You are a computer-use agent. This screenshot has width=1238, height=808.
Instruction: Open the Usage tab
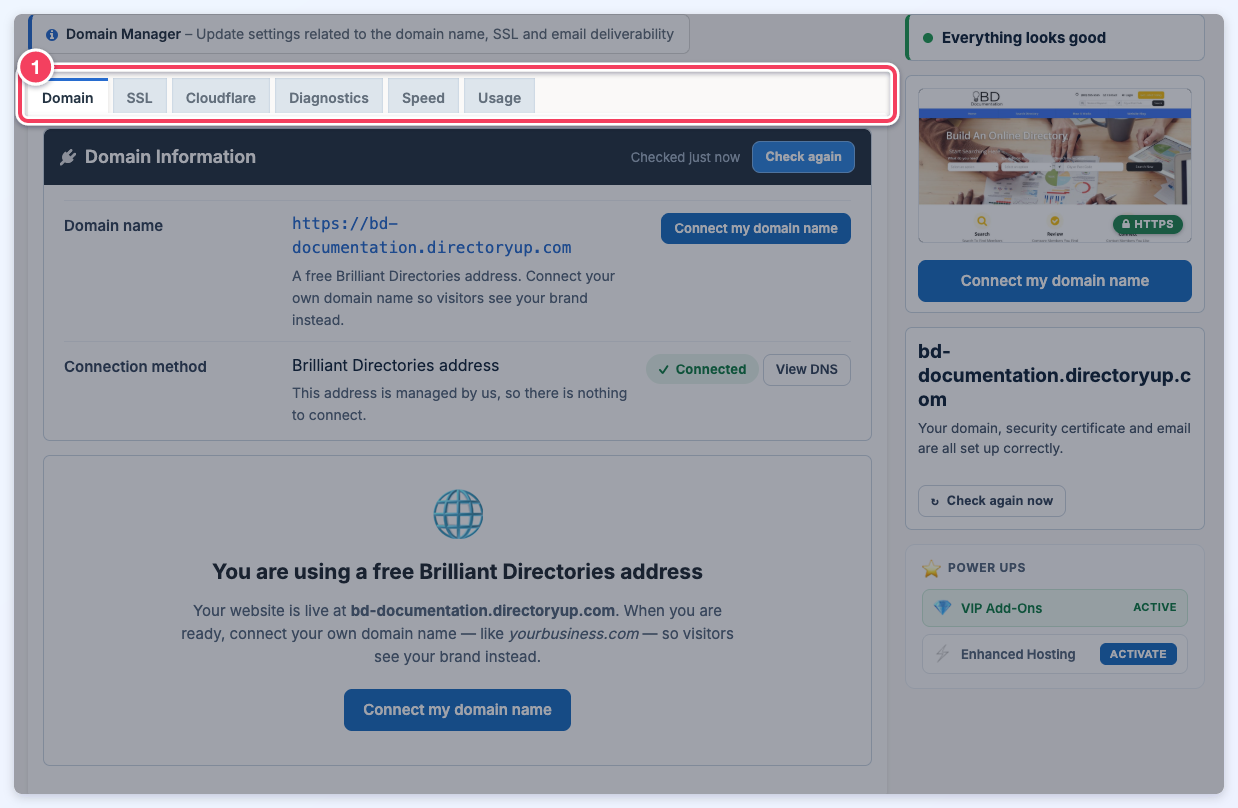coord(499,97)
